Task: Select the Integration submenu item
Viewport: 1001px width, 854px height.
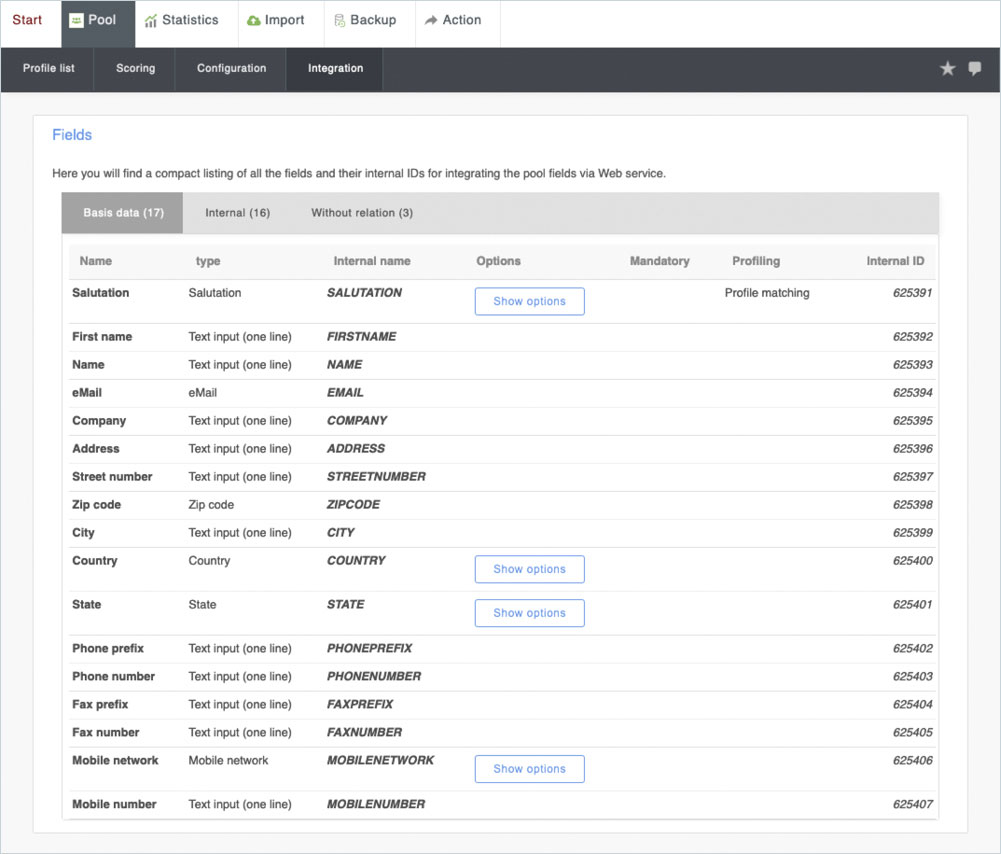Action: (335, 69)
